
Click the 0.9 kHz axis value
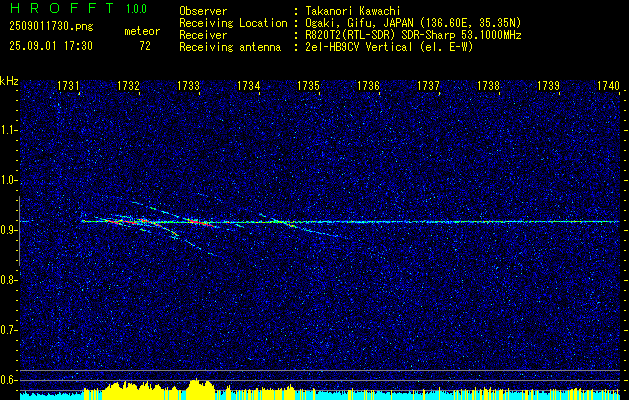(7, 230)
